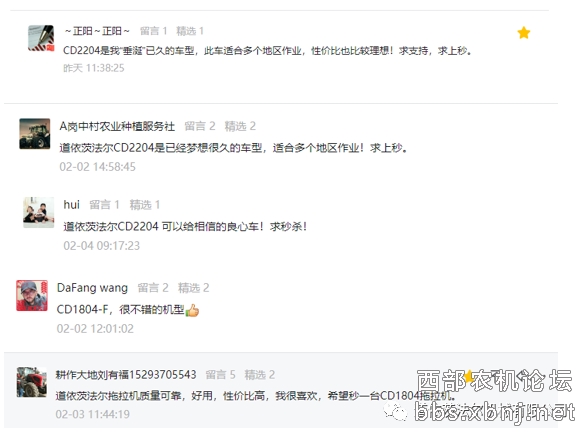Click DaFang wang username
The image size is (586, 437).
click(x=92, y=288)
